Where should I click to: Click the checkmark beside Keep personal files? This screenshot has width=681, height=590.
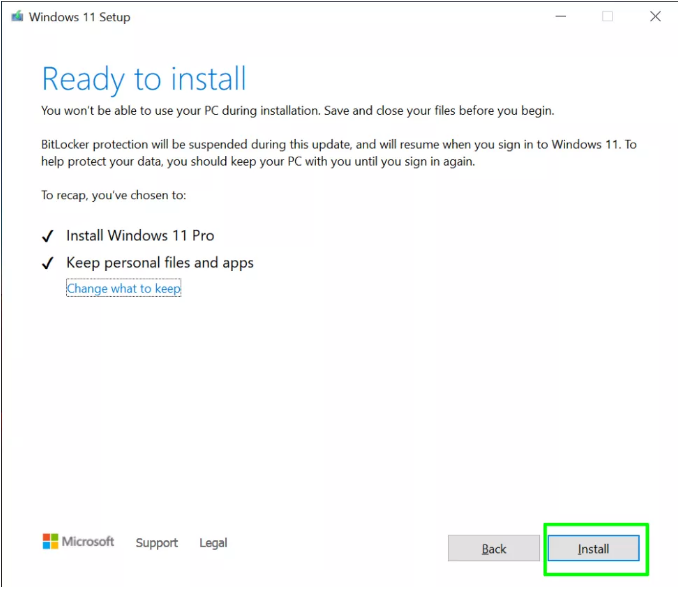click(x=48, y=264)
